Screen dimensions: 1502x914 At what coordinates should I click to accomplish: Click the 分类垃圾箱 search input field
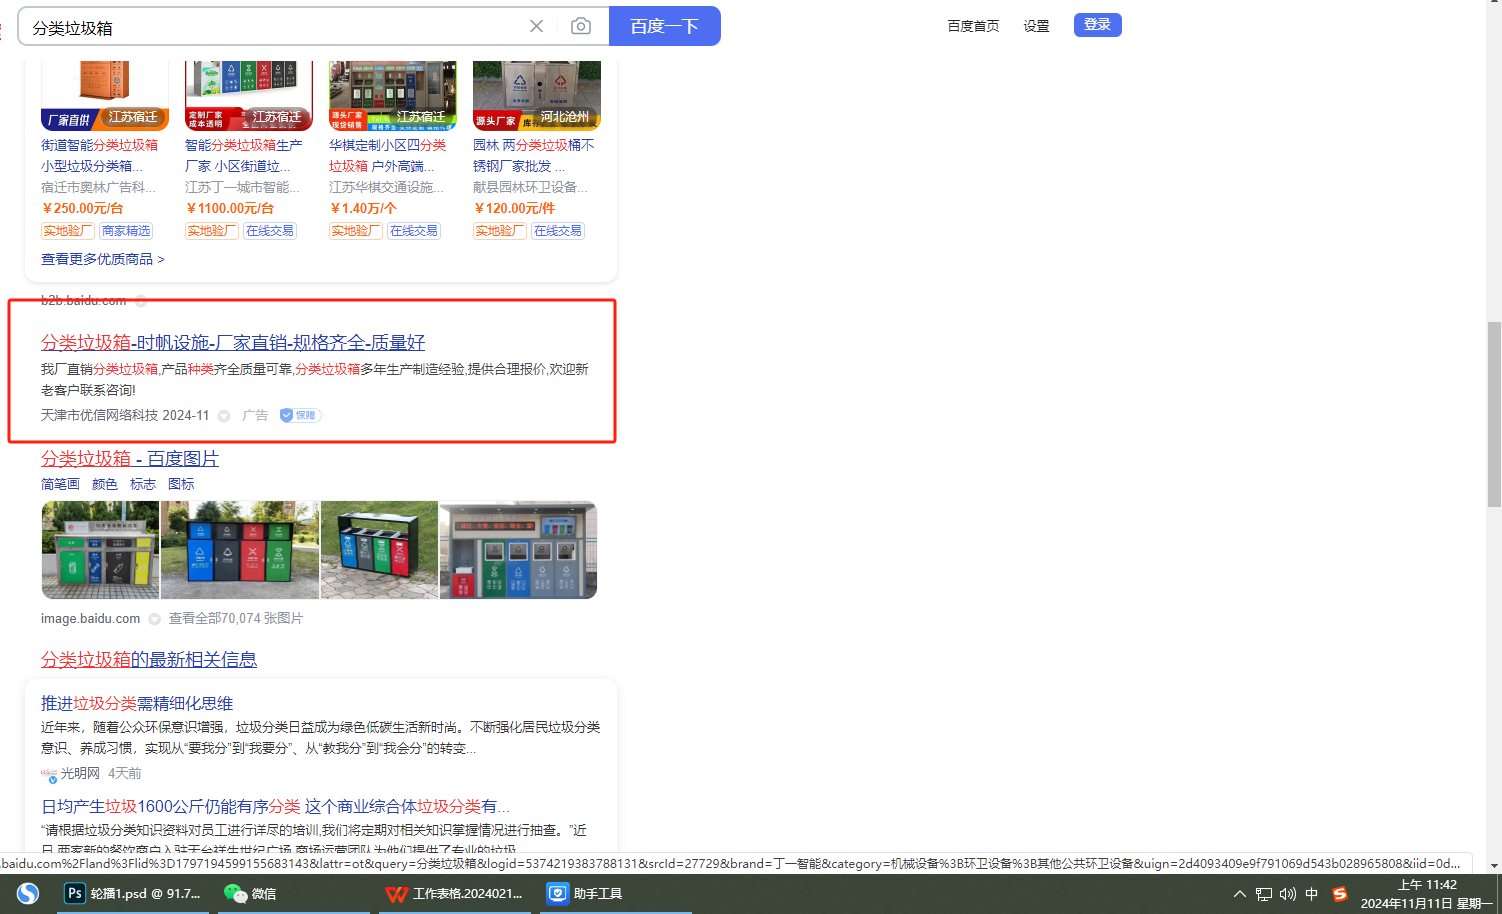click(x=270, y=27)
